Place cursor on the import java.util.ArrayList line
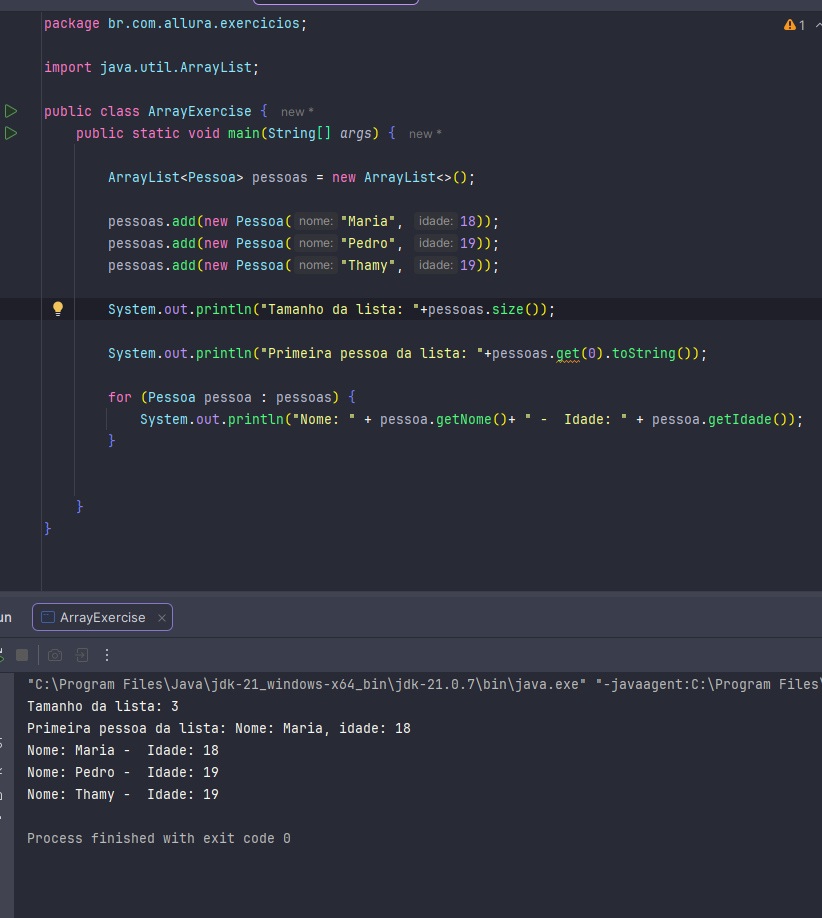Image resolution: width=822 pixels, height=918 pixels. coord(178,68)
